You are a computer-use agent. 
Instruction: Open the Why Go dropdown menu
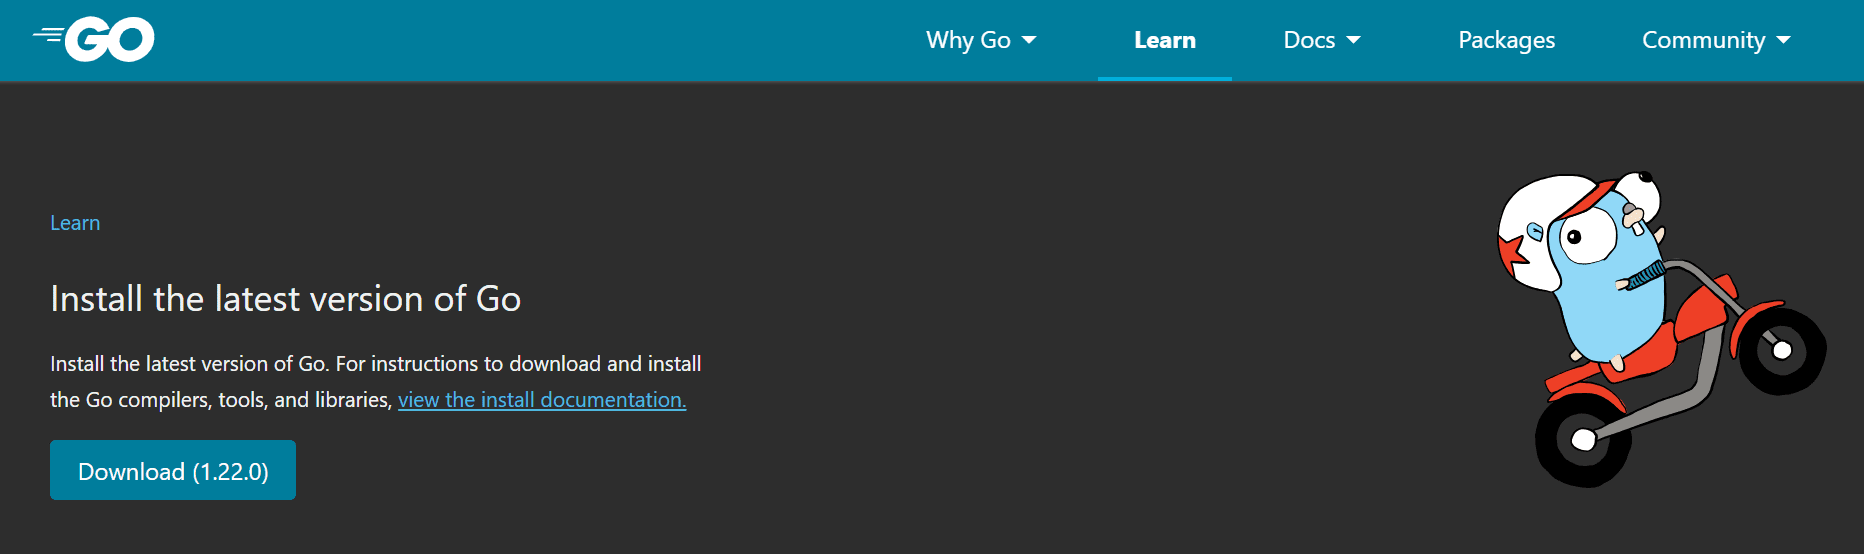(x=981, y=40)
